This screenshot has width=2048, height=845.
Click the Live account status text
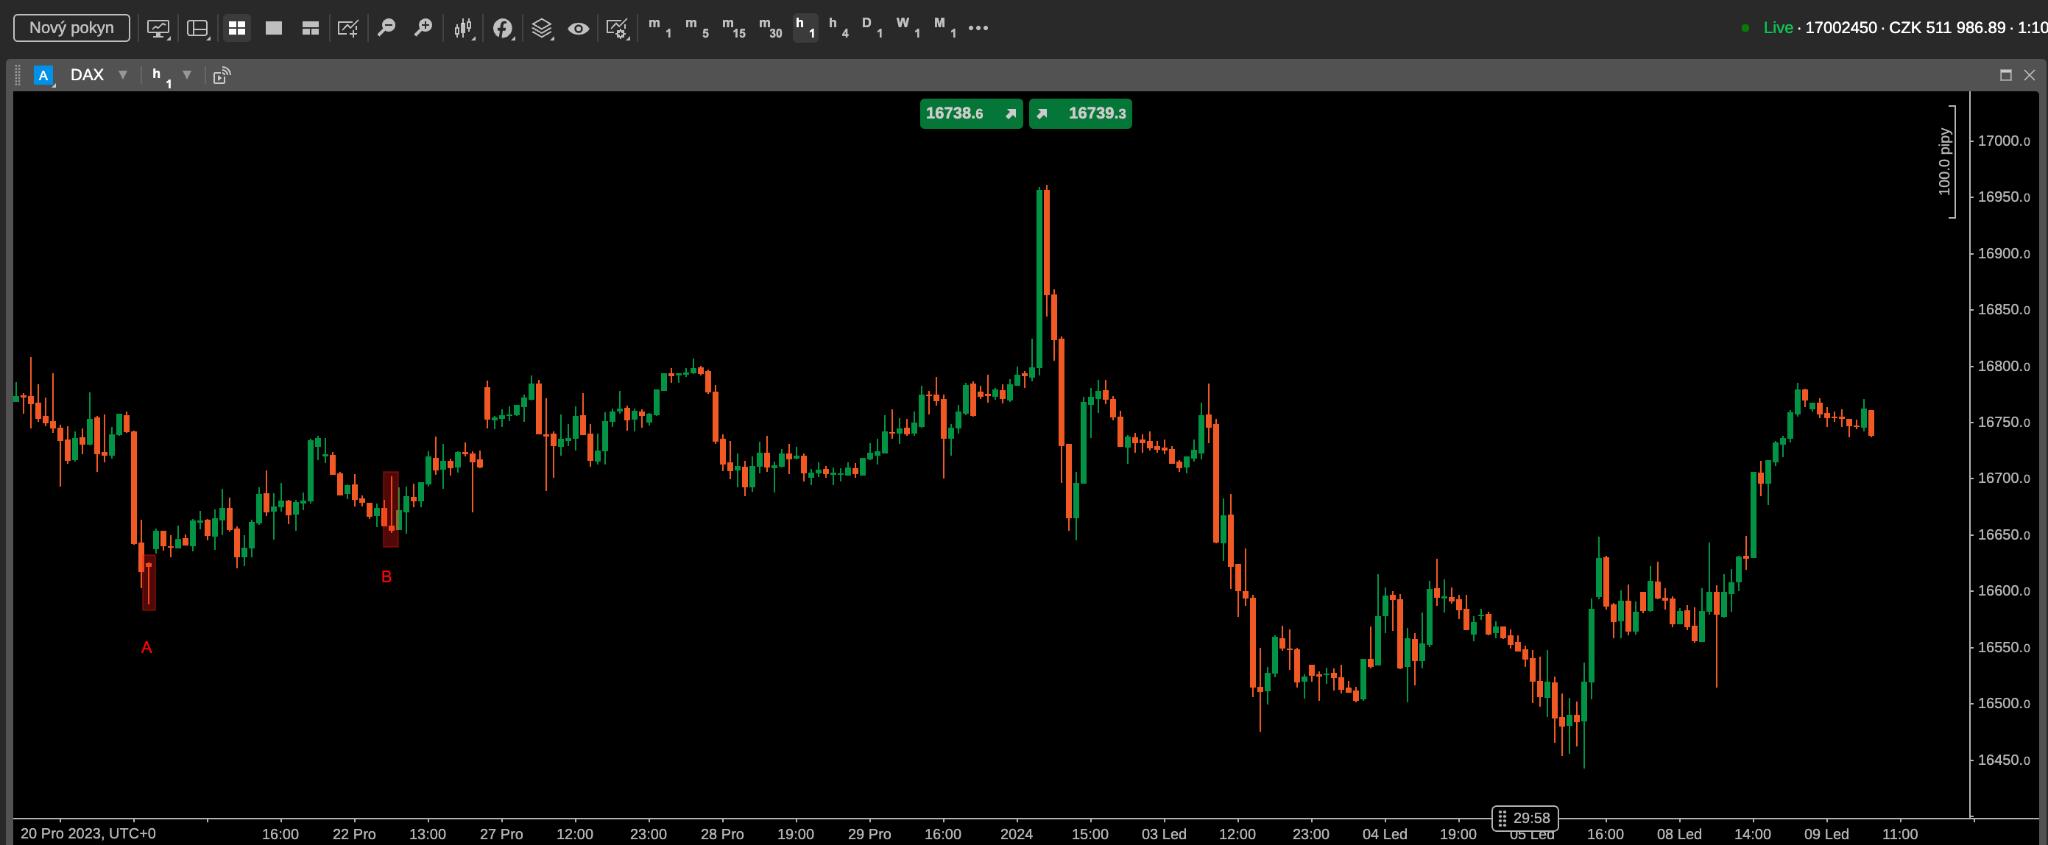[x=1778, y=28]
